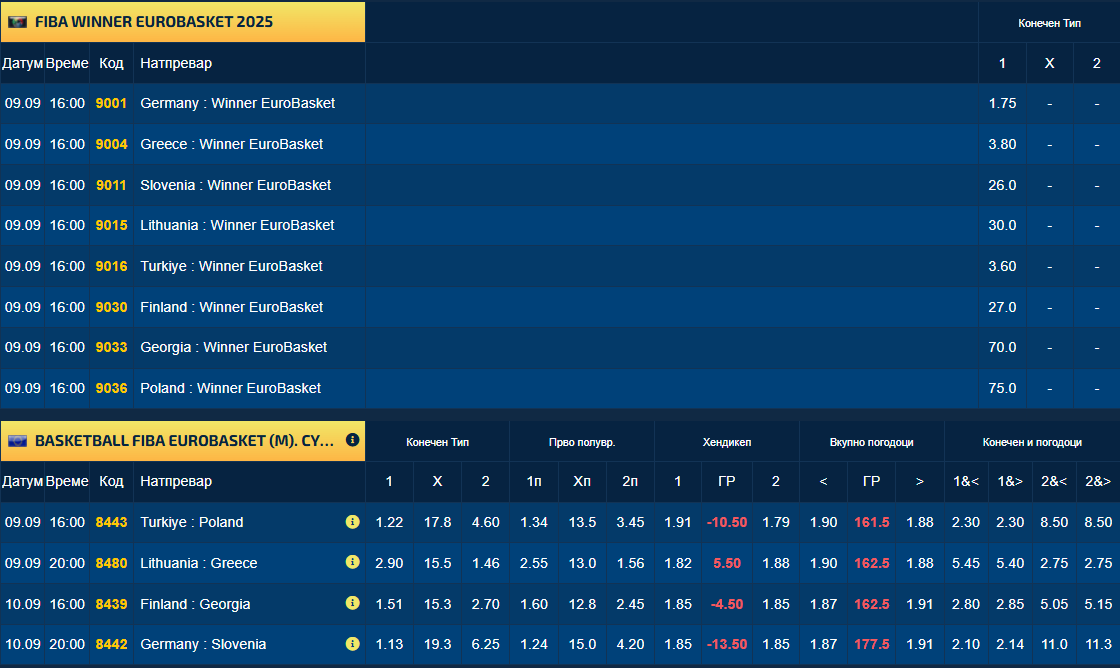
Task: Select odds 3.80 for Greece Winner EuroBasket
Action: (x=1002, y=144)
